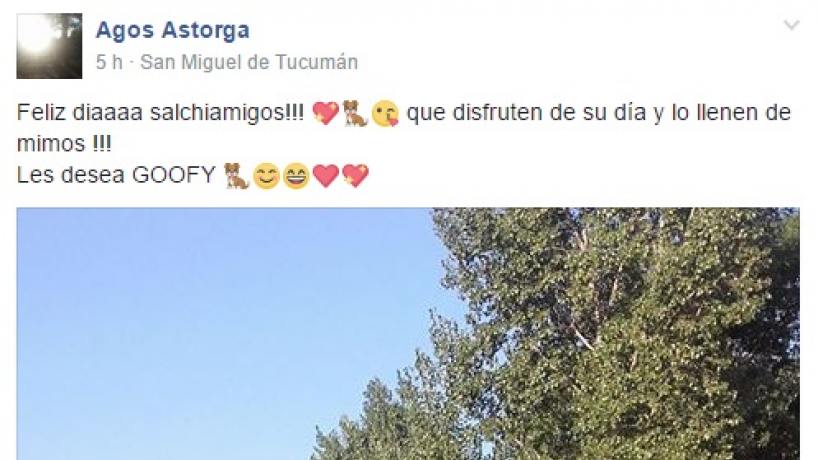Click the kissing face emoji
The image size is (818, 460).
tap(385, 114)
